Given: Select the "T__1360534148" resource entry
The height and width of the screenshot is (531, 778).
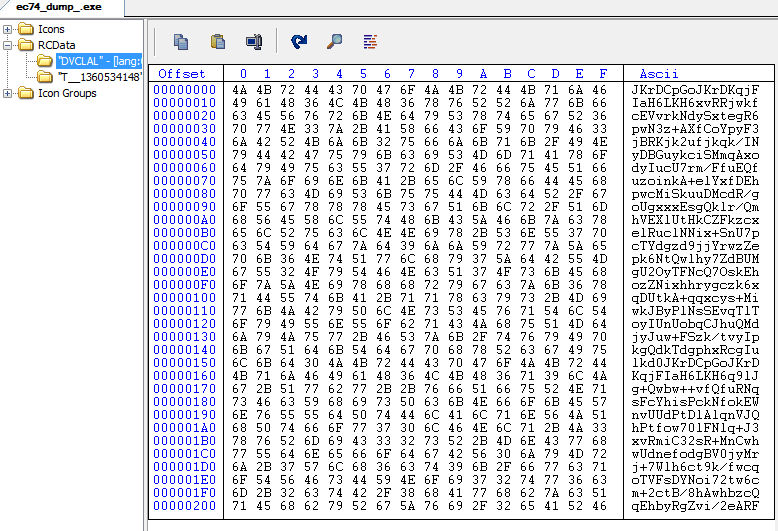Looking at the screenshot, I should pos(99,77).
